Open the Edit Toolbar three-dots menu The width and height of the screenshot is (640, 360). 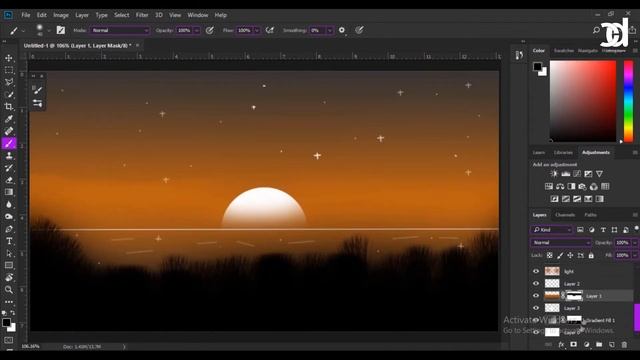pyautogui.click(x=9, y=302)
